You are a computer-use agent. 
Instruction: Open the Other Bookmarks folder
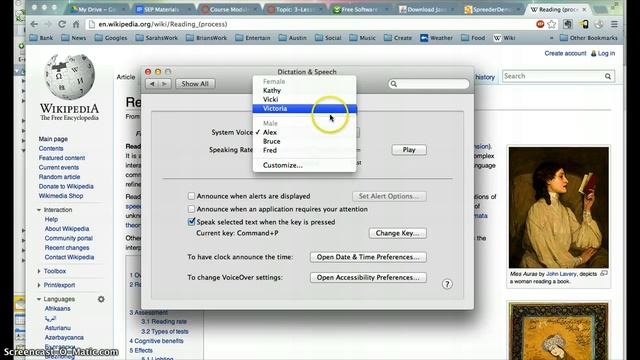(588, 38)
